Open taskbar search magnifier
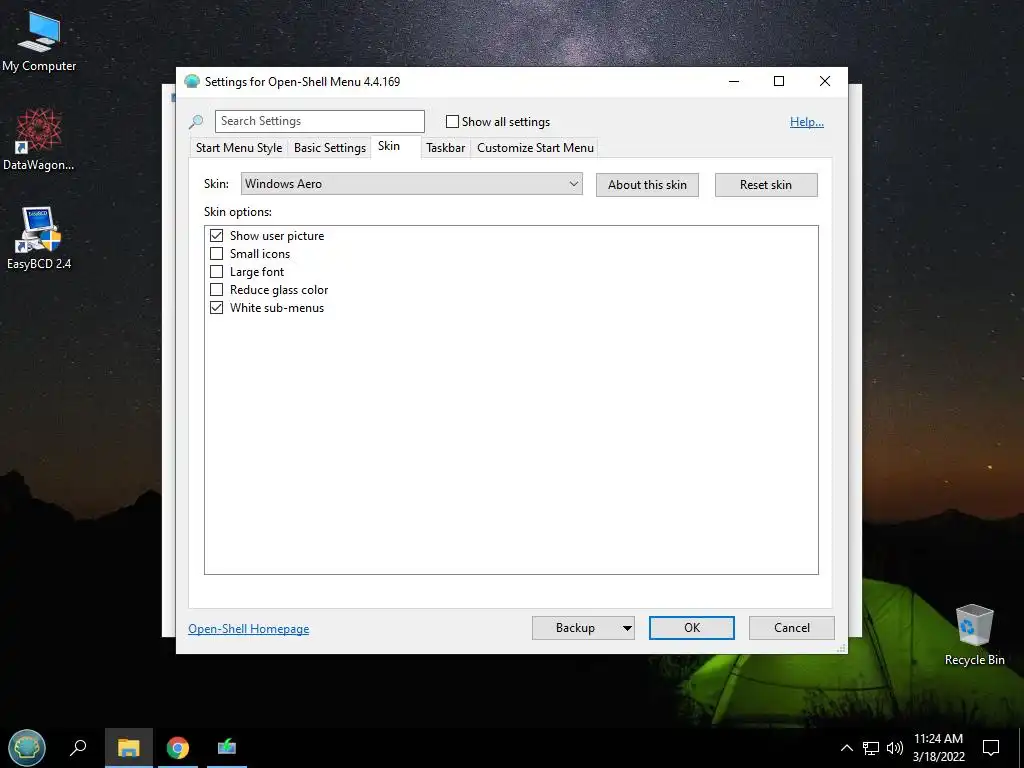Image resolution: width=1024 pixels, height=768 pixels. pos(78,748)
